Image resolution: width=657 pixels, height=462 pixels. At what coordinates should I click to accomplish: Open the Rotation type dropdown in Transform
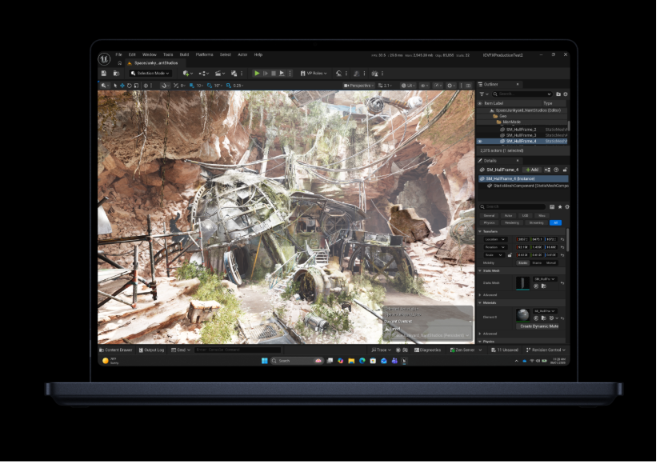coord(495,247)
